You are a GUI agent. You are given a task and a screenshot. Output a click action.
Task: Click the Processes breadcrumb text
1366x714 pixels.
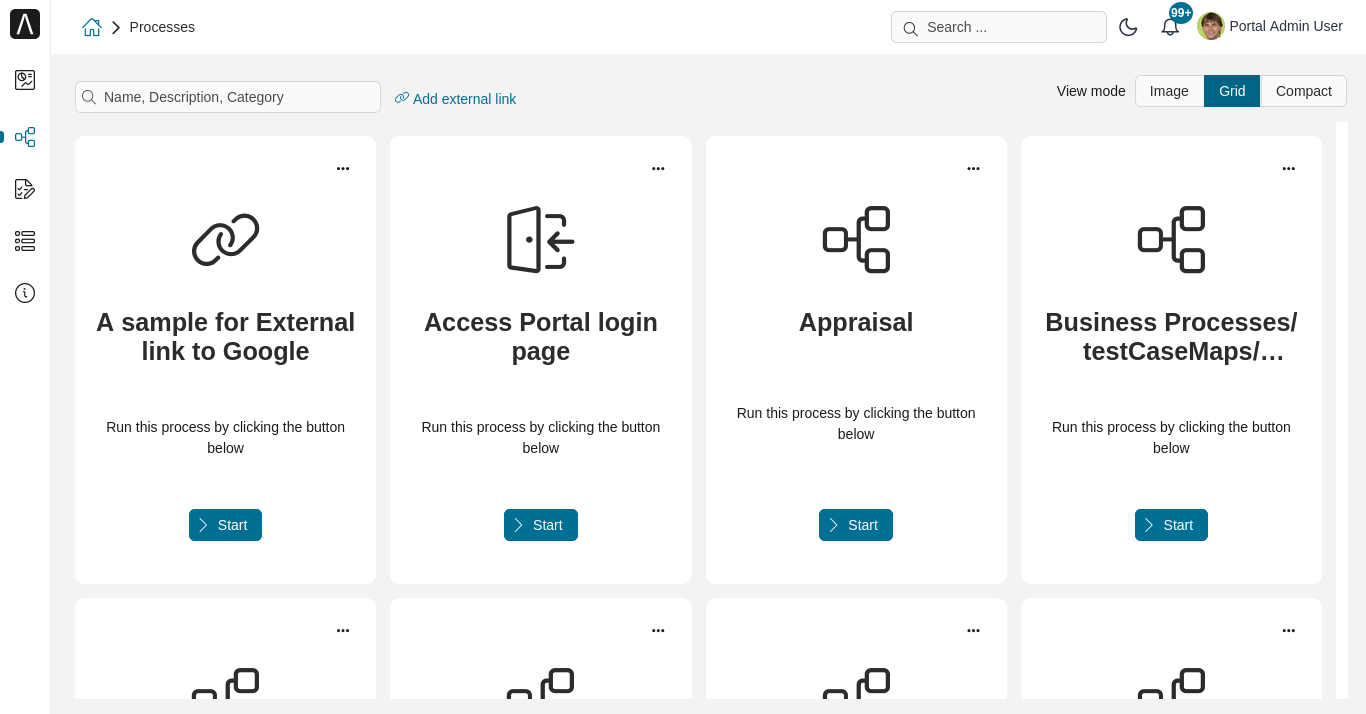[x=162, y=27]
